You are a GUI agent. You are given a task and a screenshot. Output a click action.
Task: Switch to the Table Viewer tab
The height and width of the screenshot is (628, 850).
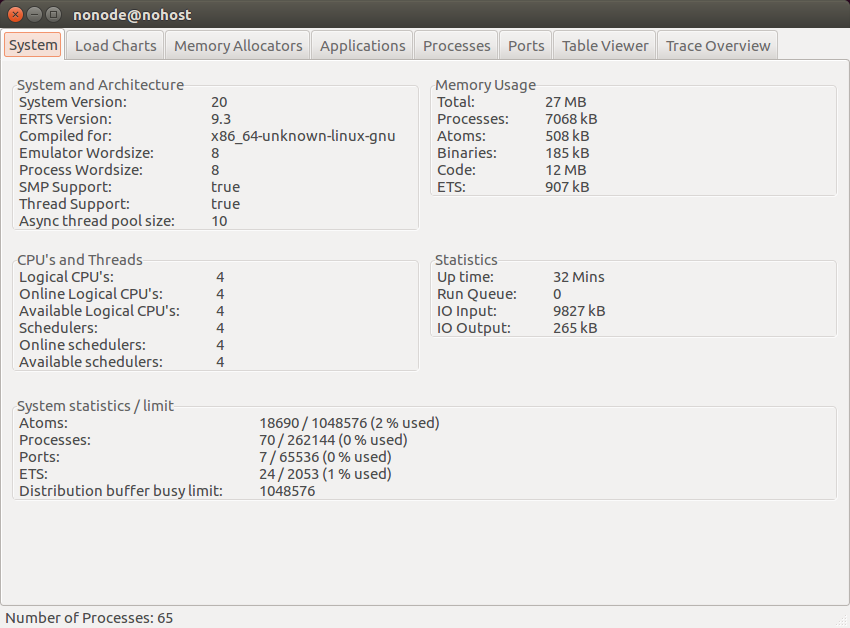(x=605, y=45)
